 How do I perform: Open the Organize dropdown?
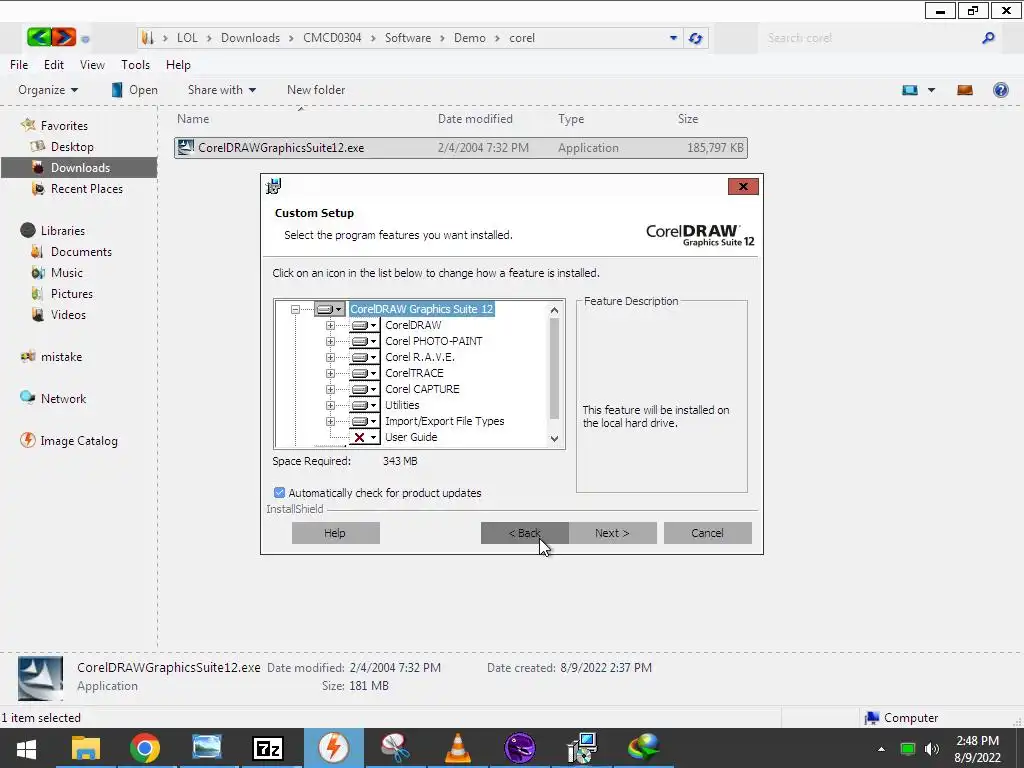tap(48, 90)
